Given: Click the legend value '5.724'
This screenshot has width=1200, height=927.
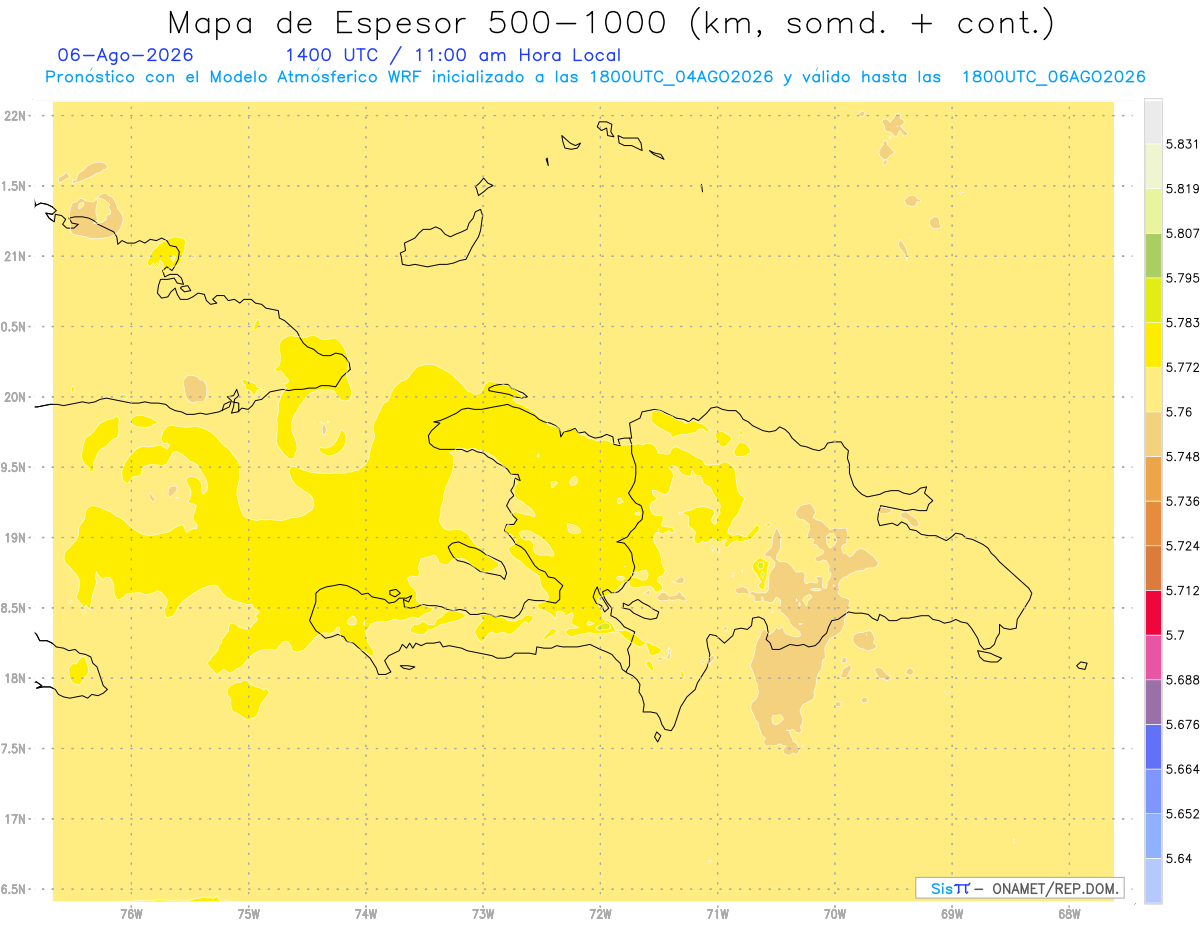Looking at the screenshot, I should (x=1183, y=546).
